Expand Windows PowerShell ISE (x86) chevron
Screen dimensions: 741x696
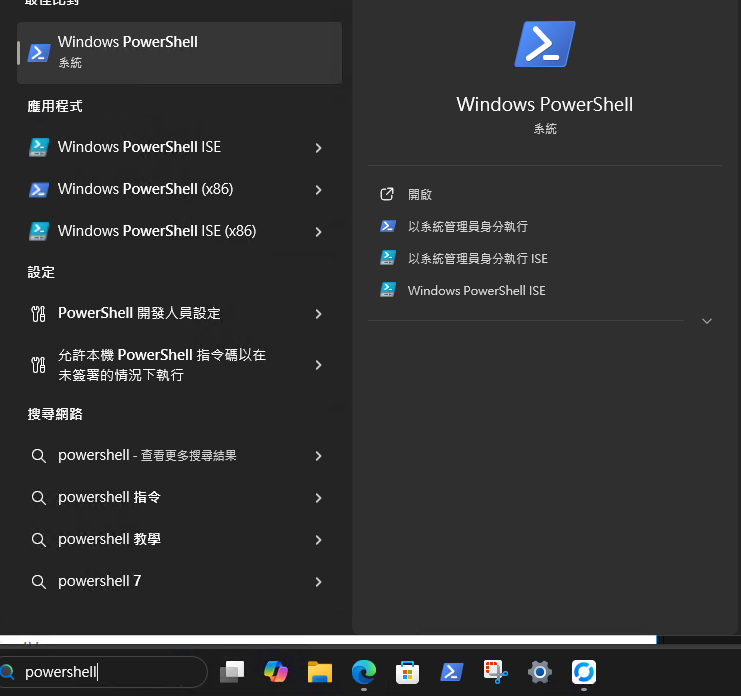319,232
